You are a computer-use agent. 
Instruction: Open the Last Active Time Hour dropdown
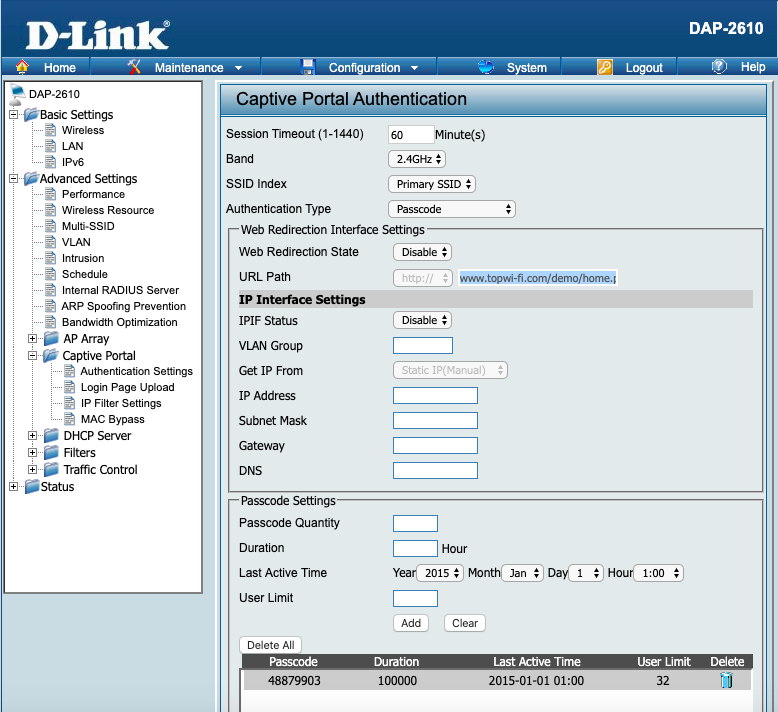click(659, 573)
